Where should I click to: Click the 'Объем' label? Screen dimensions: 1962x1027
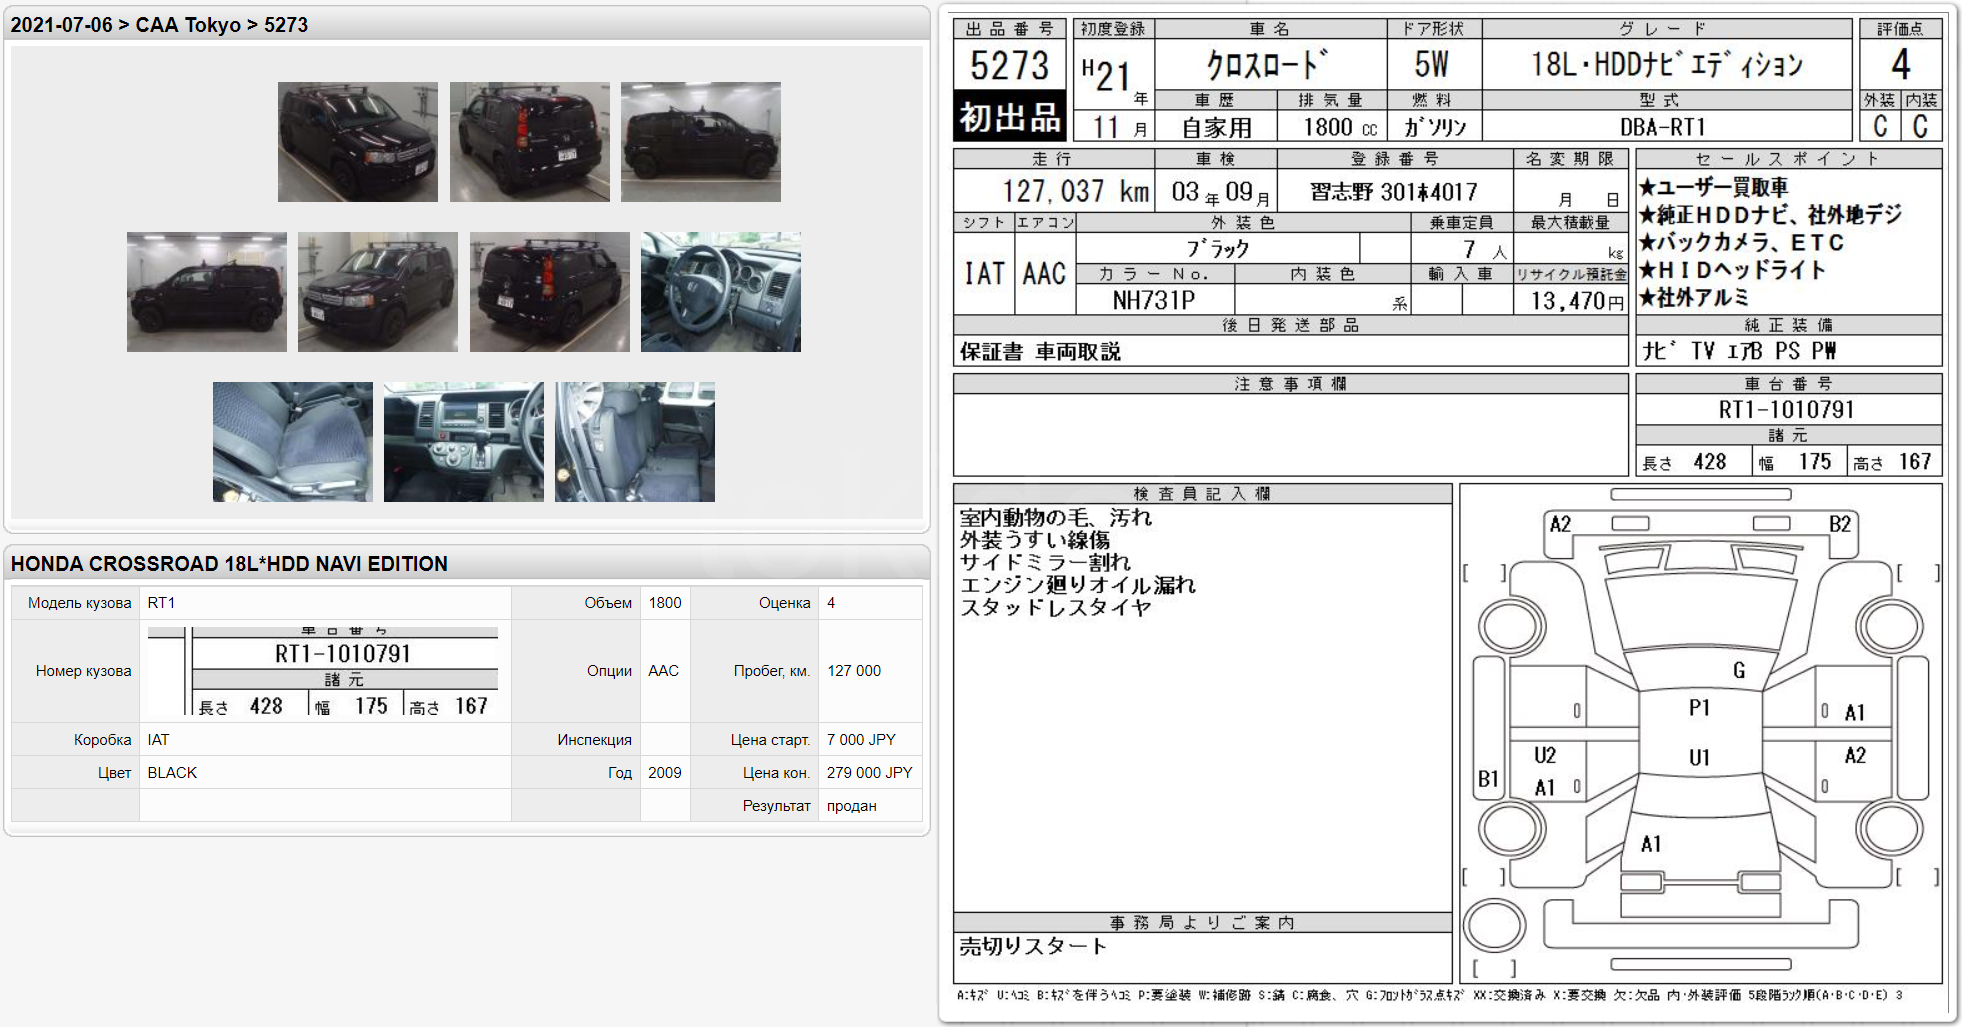coord(608,603)
